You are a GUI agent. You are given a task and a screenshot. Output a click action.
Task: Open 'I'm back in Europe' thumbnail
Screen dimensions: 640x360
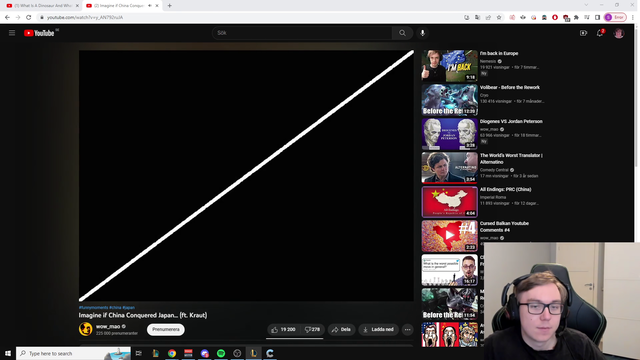449,66
